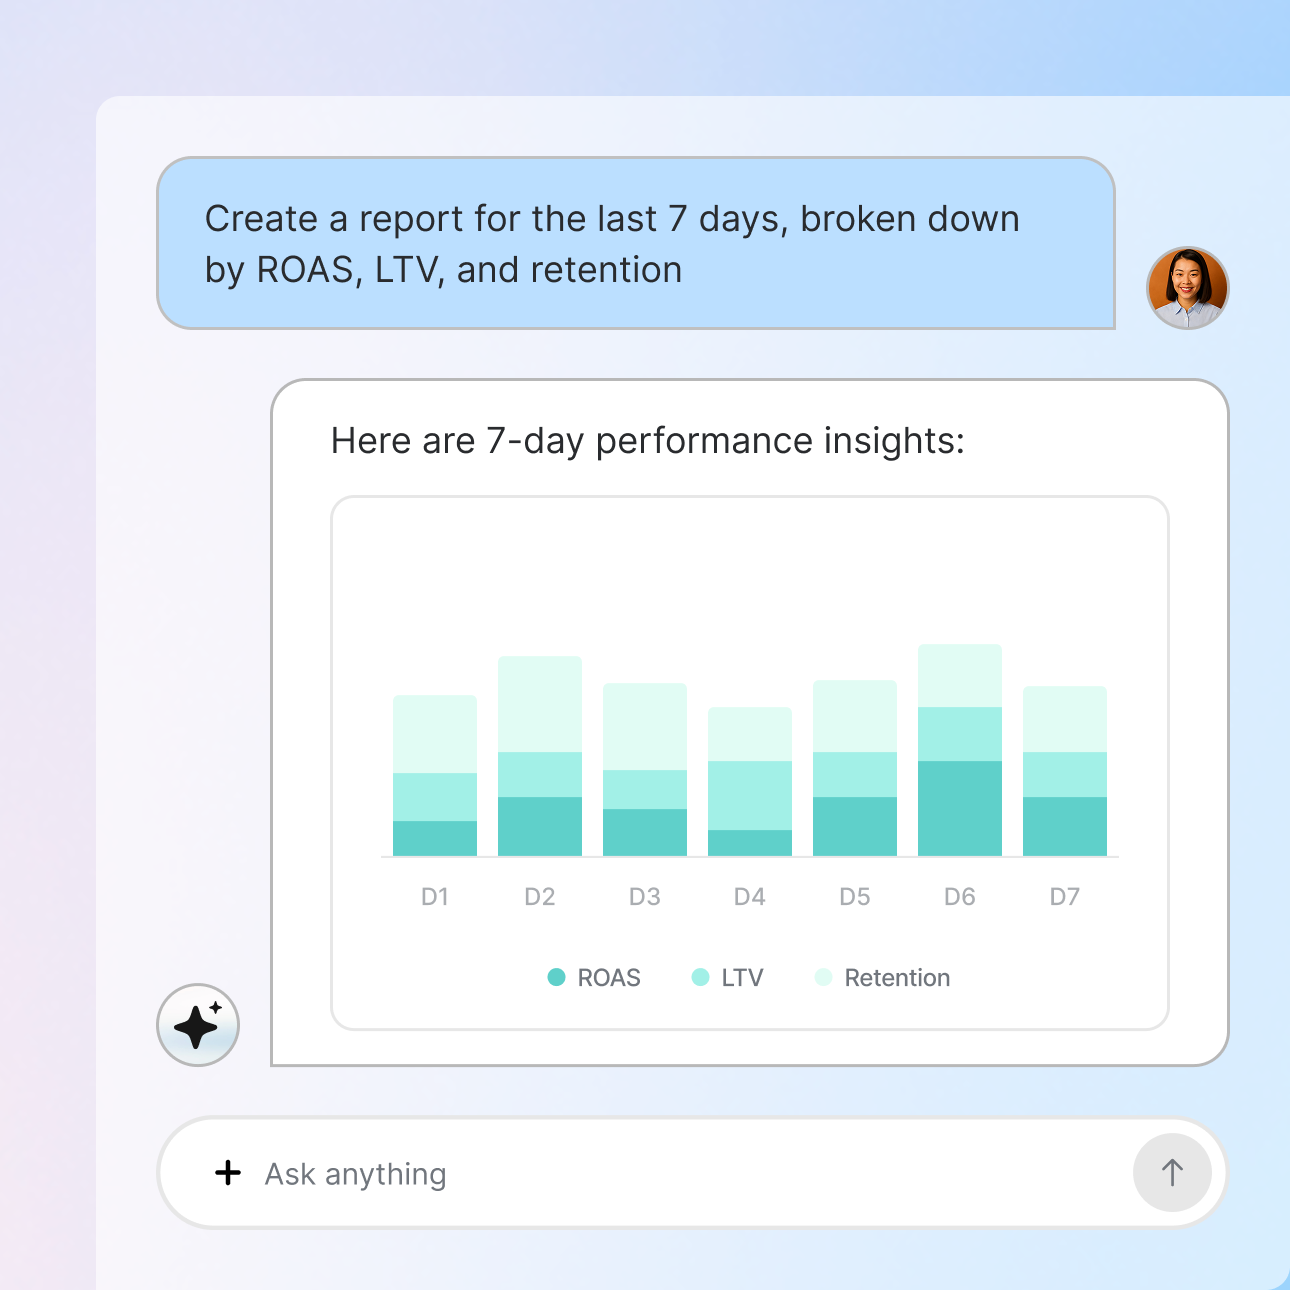Viewport: 1290px width, 1290px height.
Task: Click the Retention text label
Action: tap(897, 977)
